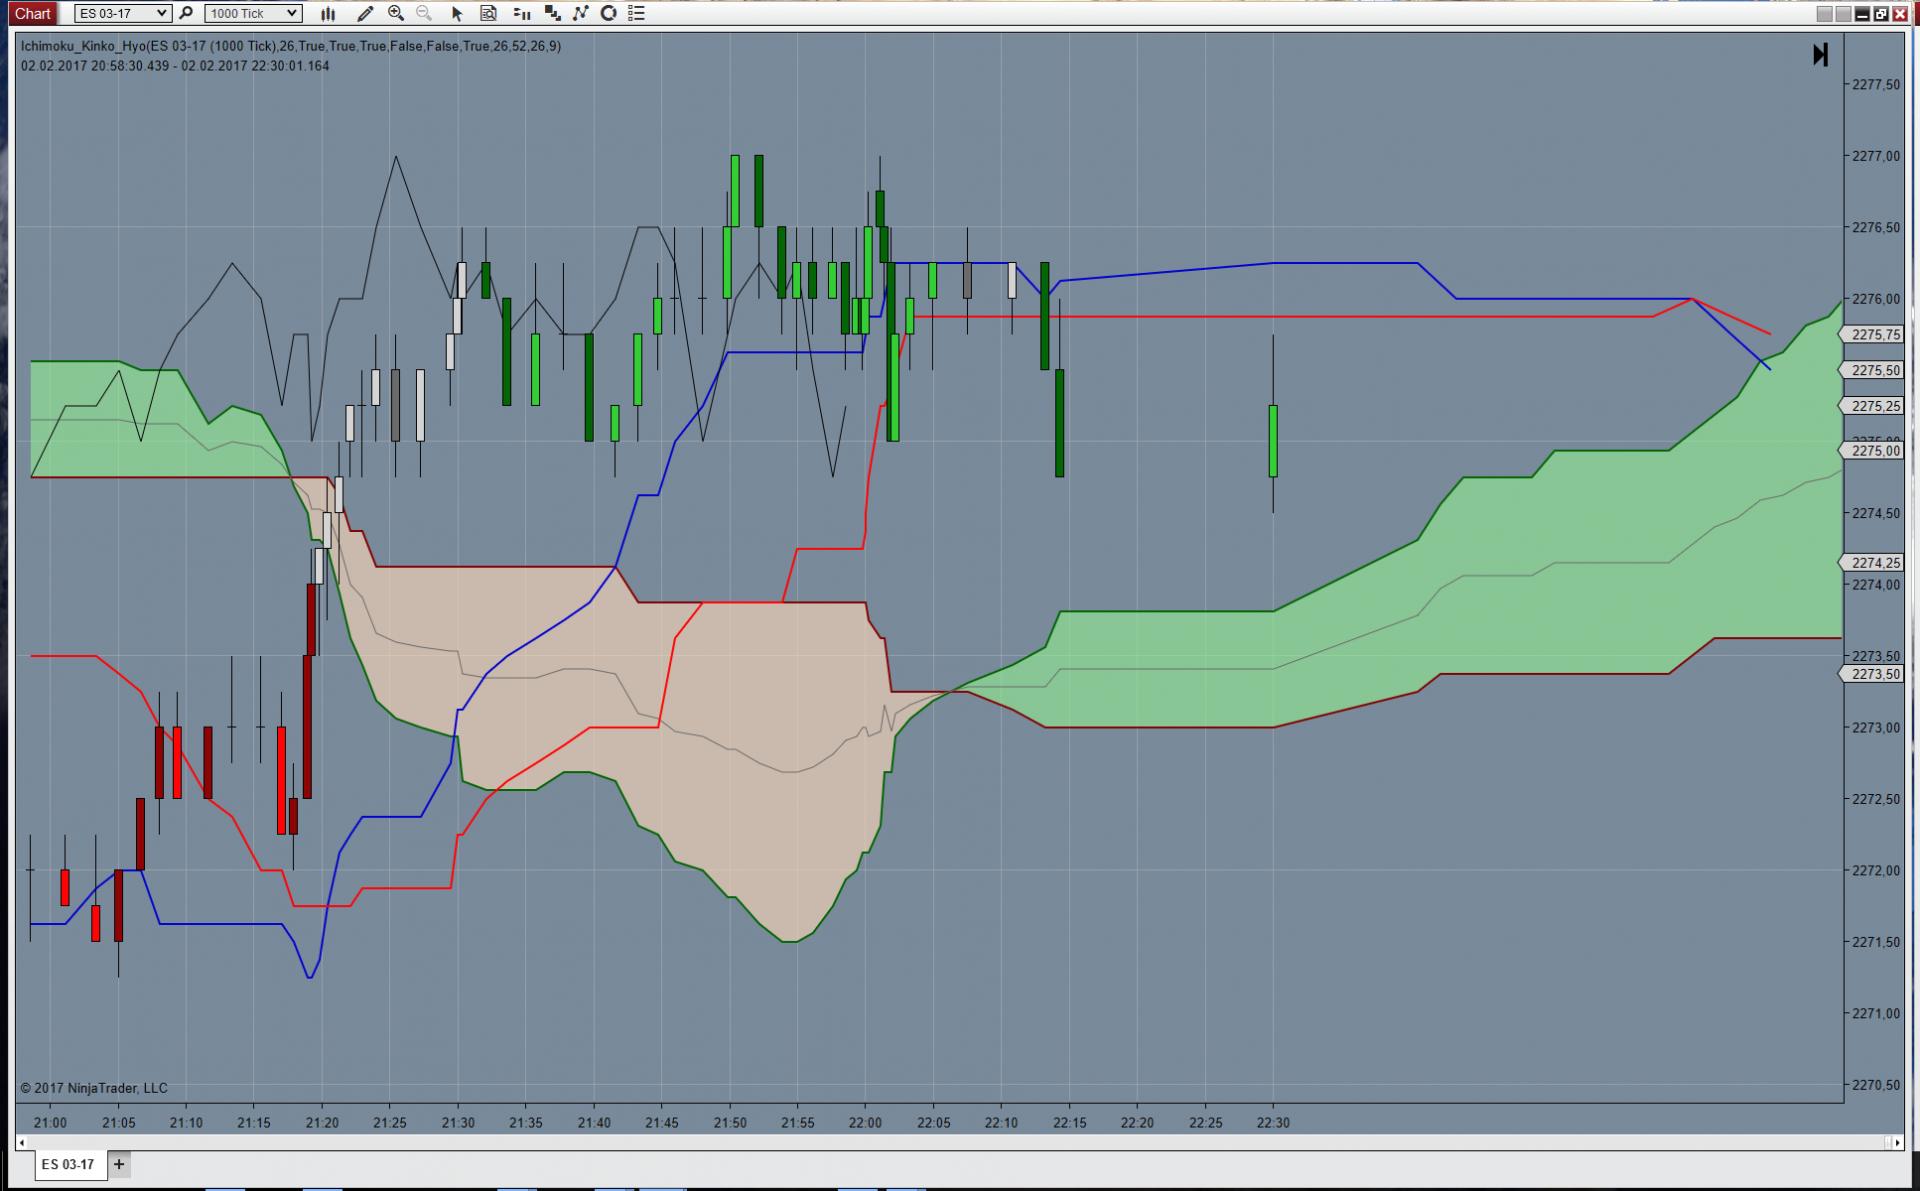The width and height of the screenshot is (1920, 1191).
Task: Add a new tab with plus button
Action: (119, 1164)
